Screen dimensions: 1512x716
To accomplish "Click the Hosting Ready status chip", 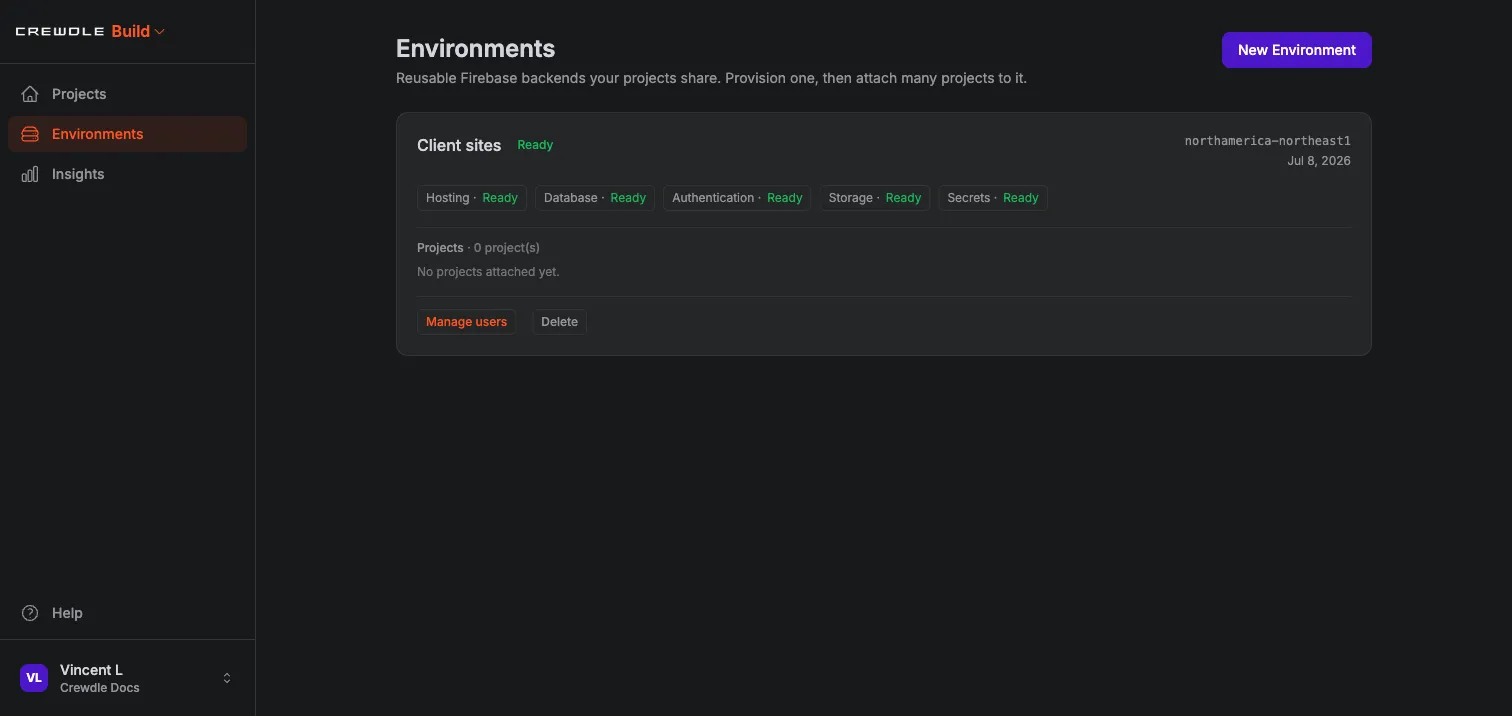I will [472, 198].
